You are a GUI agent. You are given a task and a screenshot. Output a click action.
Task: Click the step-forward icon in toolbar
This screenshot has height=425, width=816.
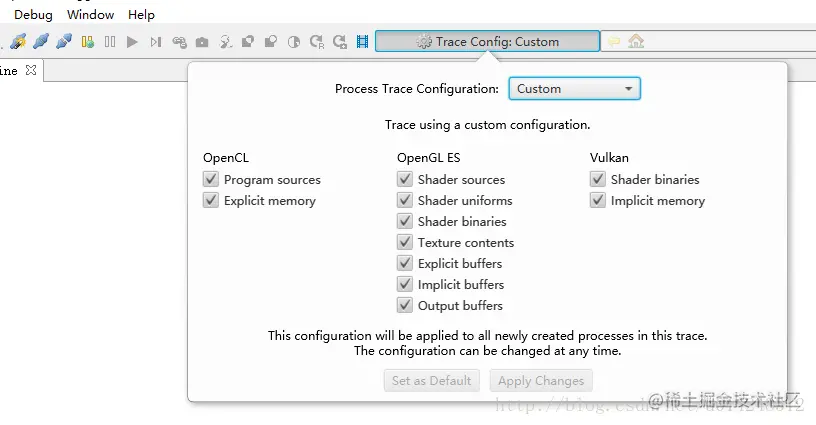[155, 42]
